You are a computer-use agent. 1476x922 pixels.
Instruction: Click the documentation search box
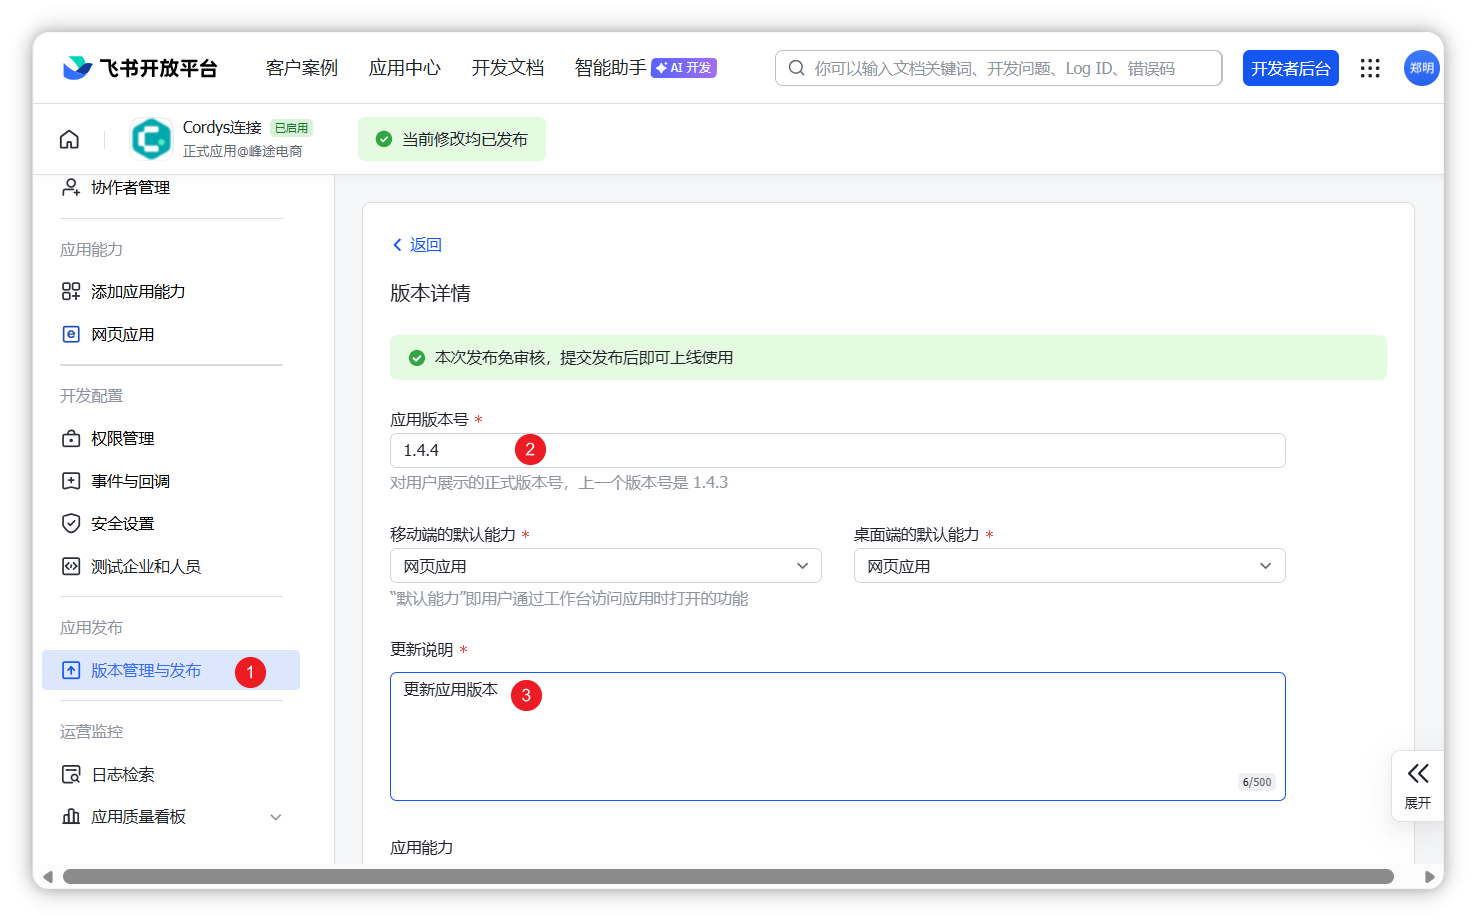click(999, 68)
